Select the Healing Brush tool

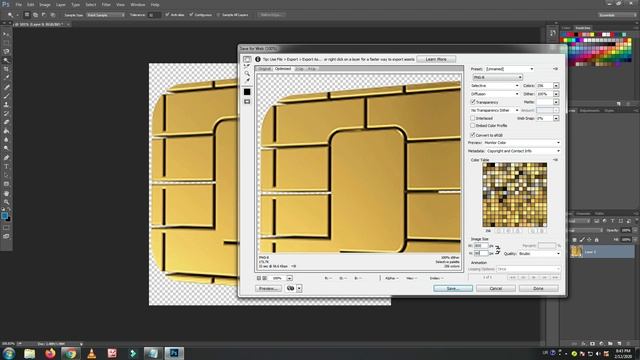point(6,87)
